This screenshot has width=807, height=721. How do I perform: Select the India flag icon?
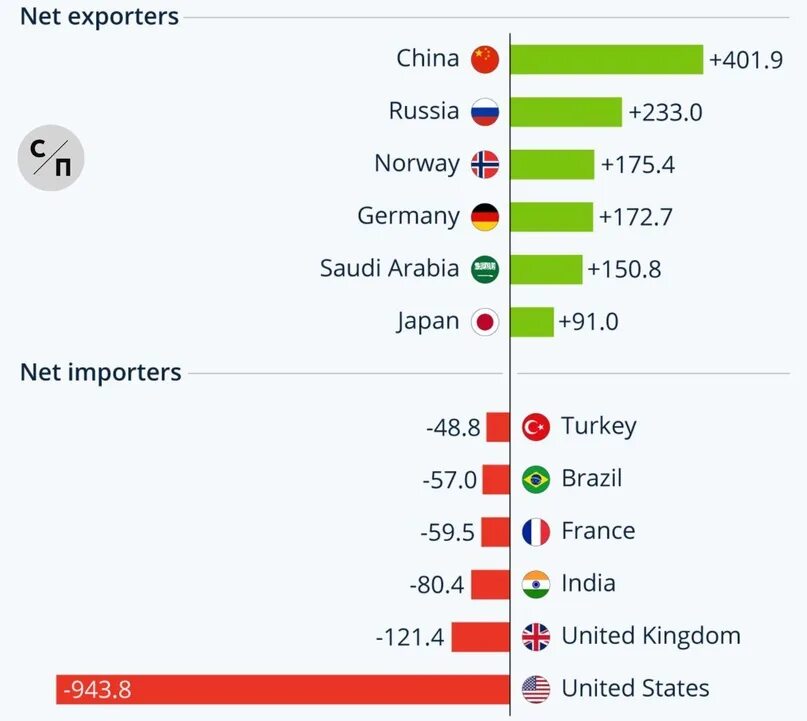[536, 584]
